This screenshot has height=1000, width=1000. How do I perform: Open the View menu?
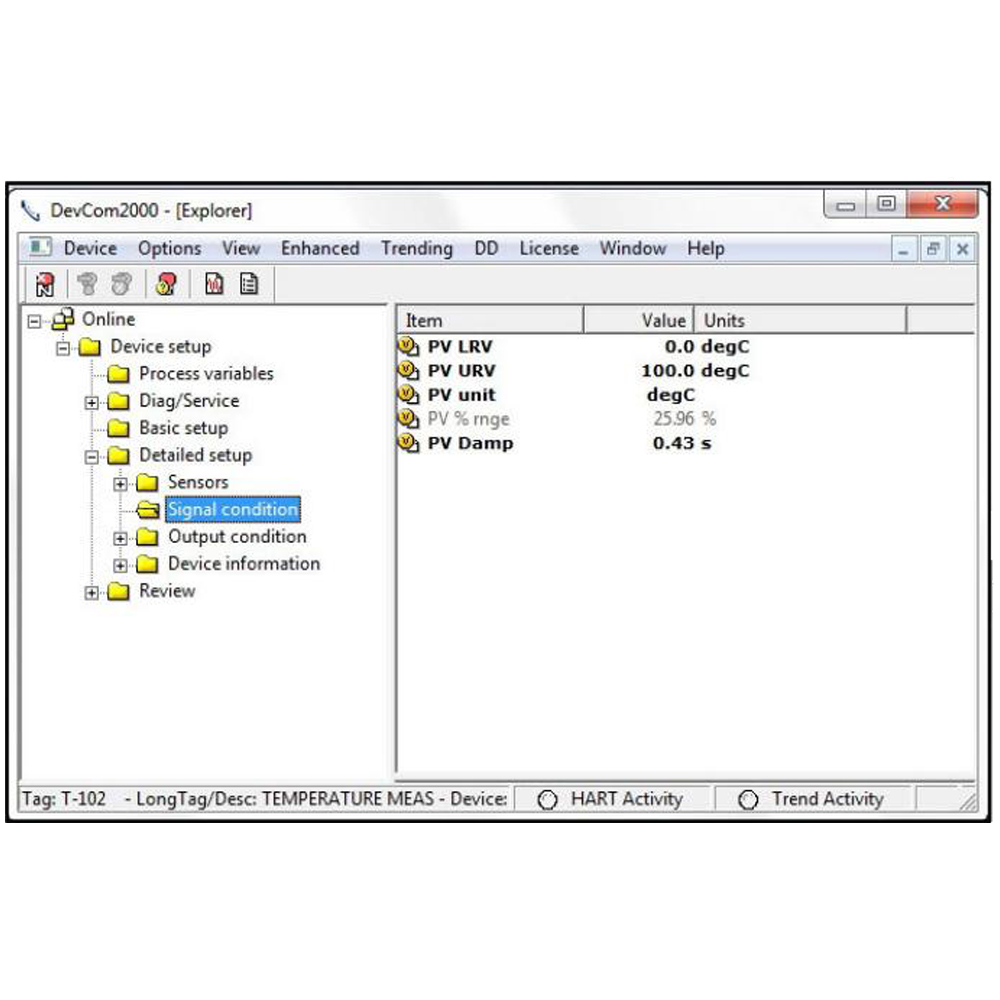pyautogui.click(x=241, y=248)
